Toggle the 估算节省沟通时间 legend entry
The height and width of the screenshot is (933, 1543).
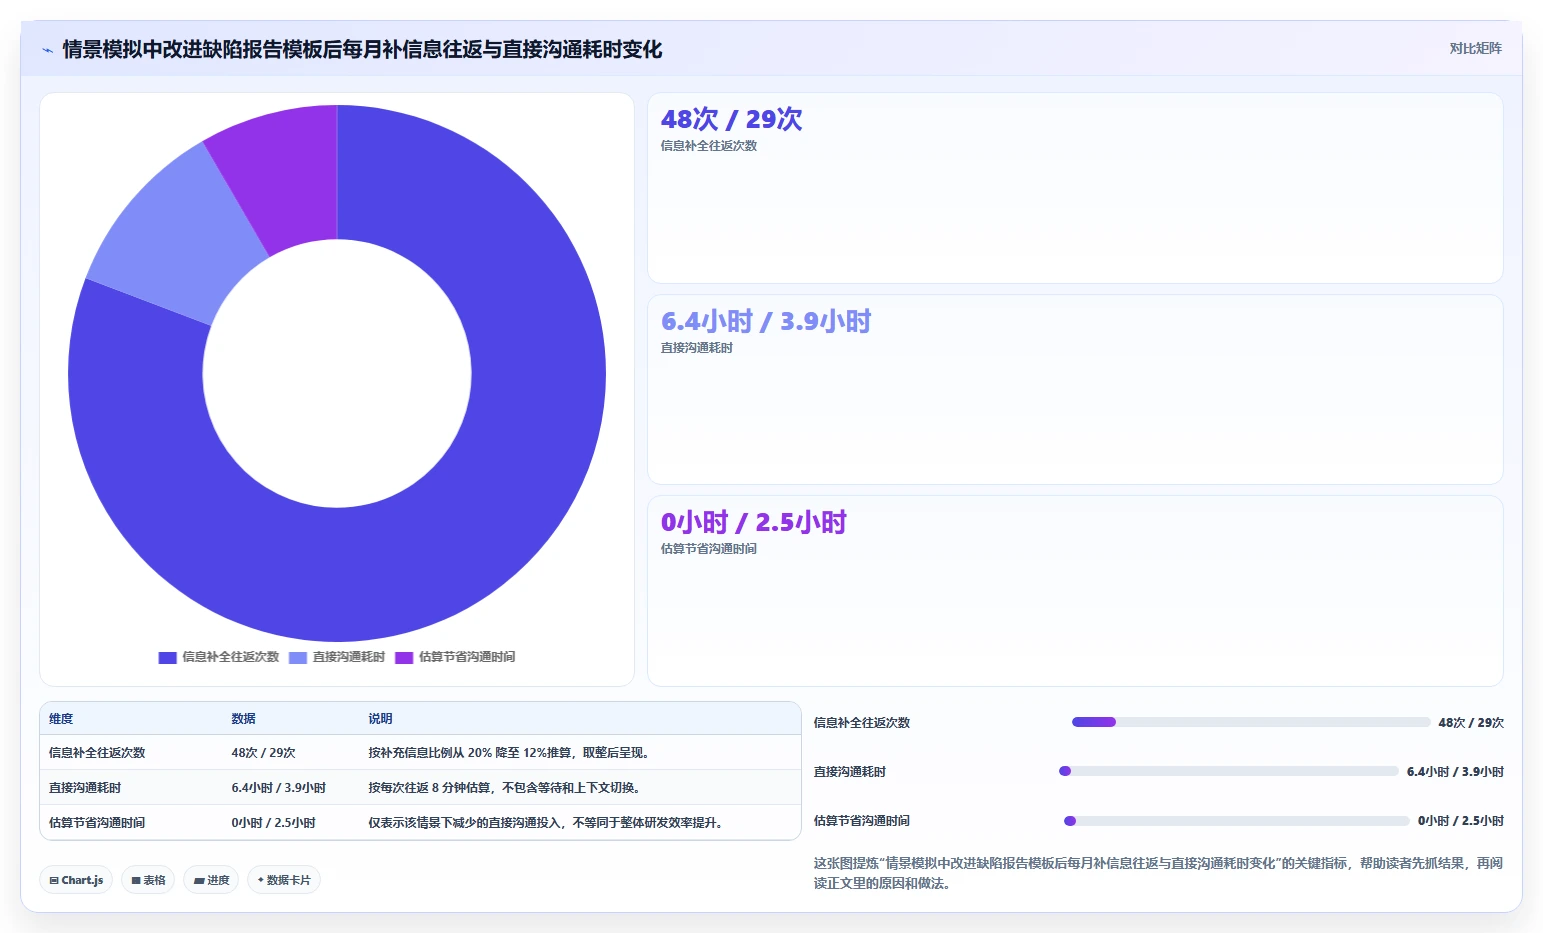click(455, 657)
